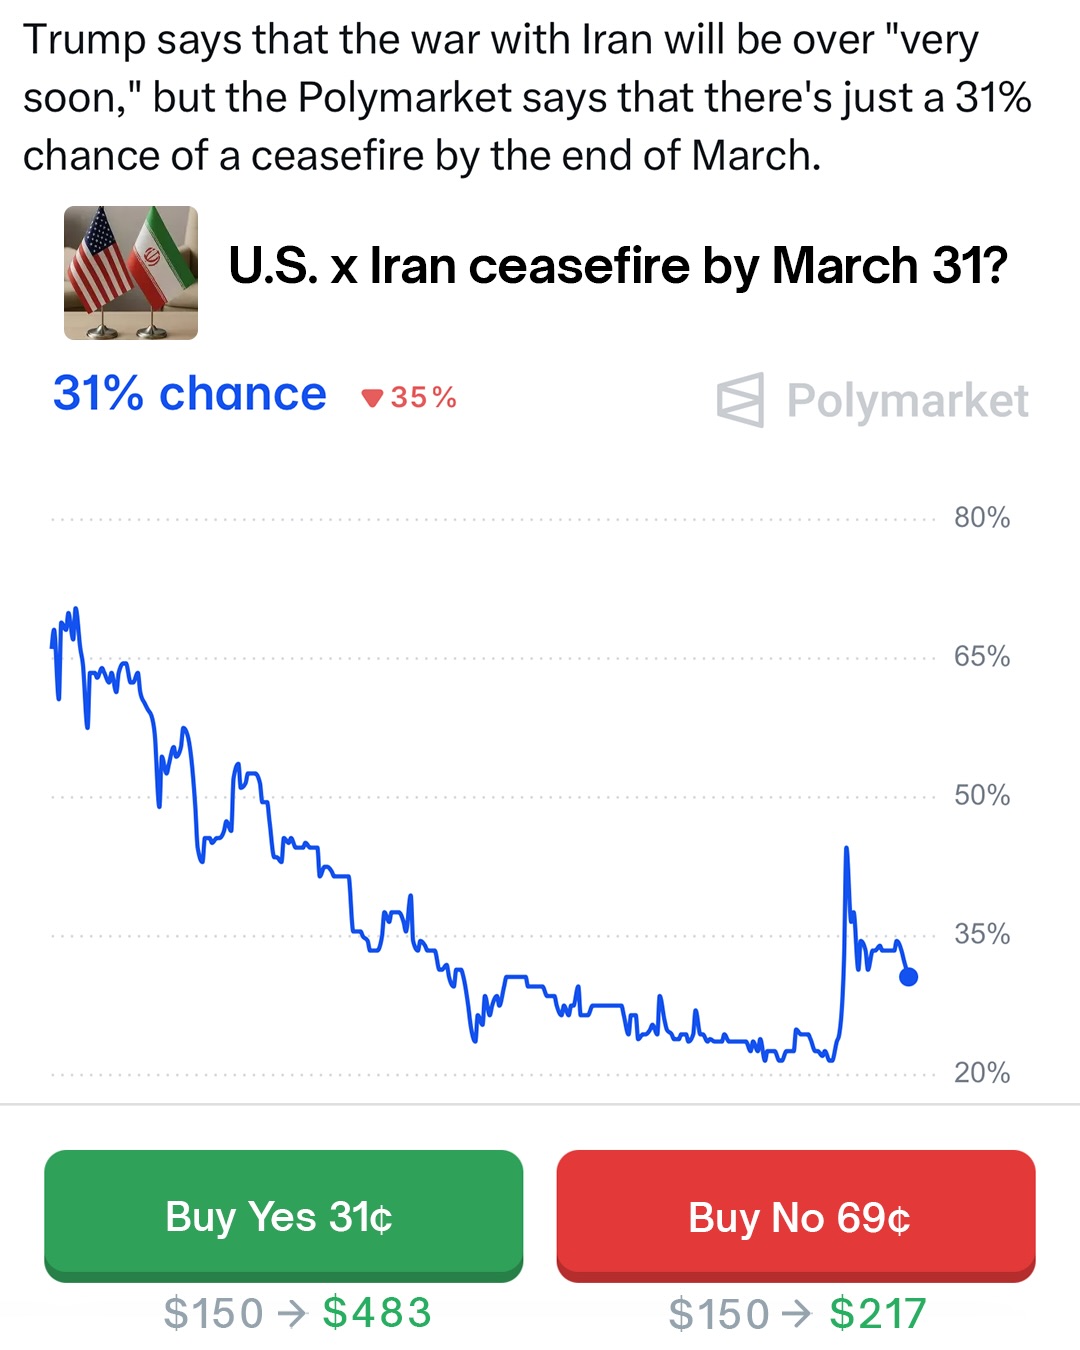
Task: Open the U.S. and Iran flags thumbnail
Action: (131, 273)
